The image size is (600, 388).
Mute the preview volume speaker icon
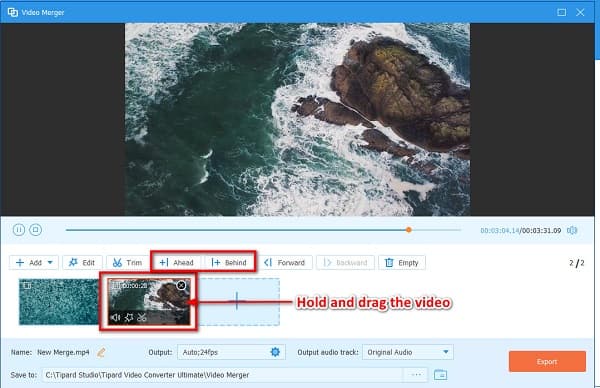click(x=572, y=230)
